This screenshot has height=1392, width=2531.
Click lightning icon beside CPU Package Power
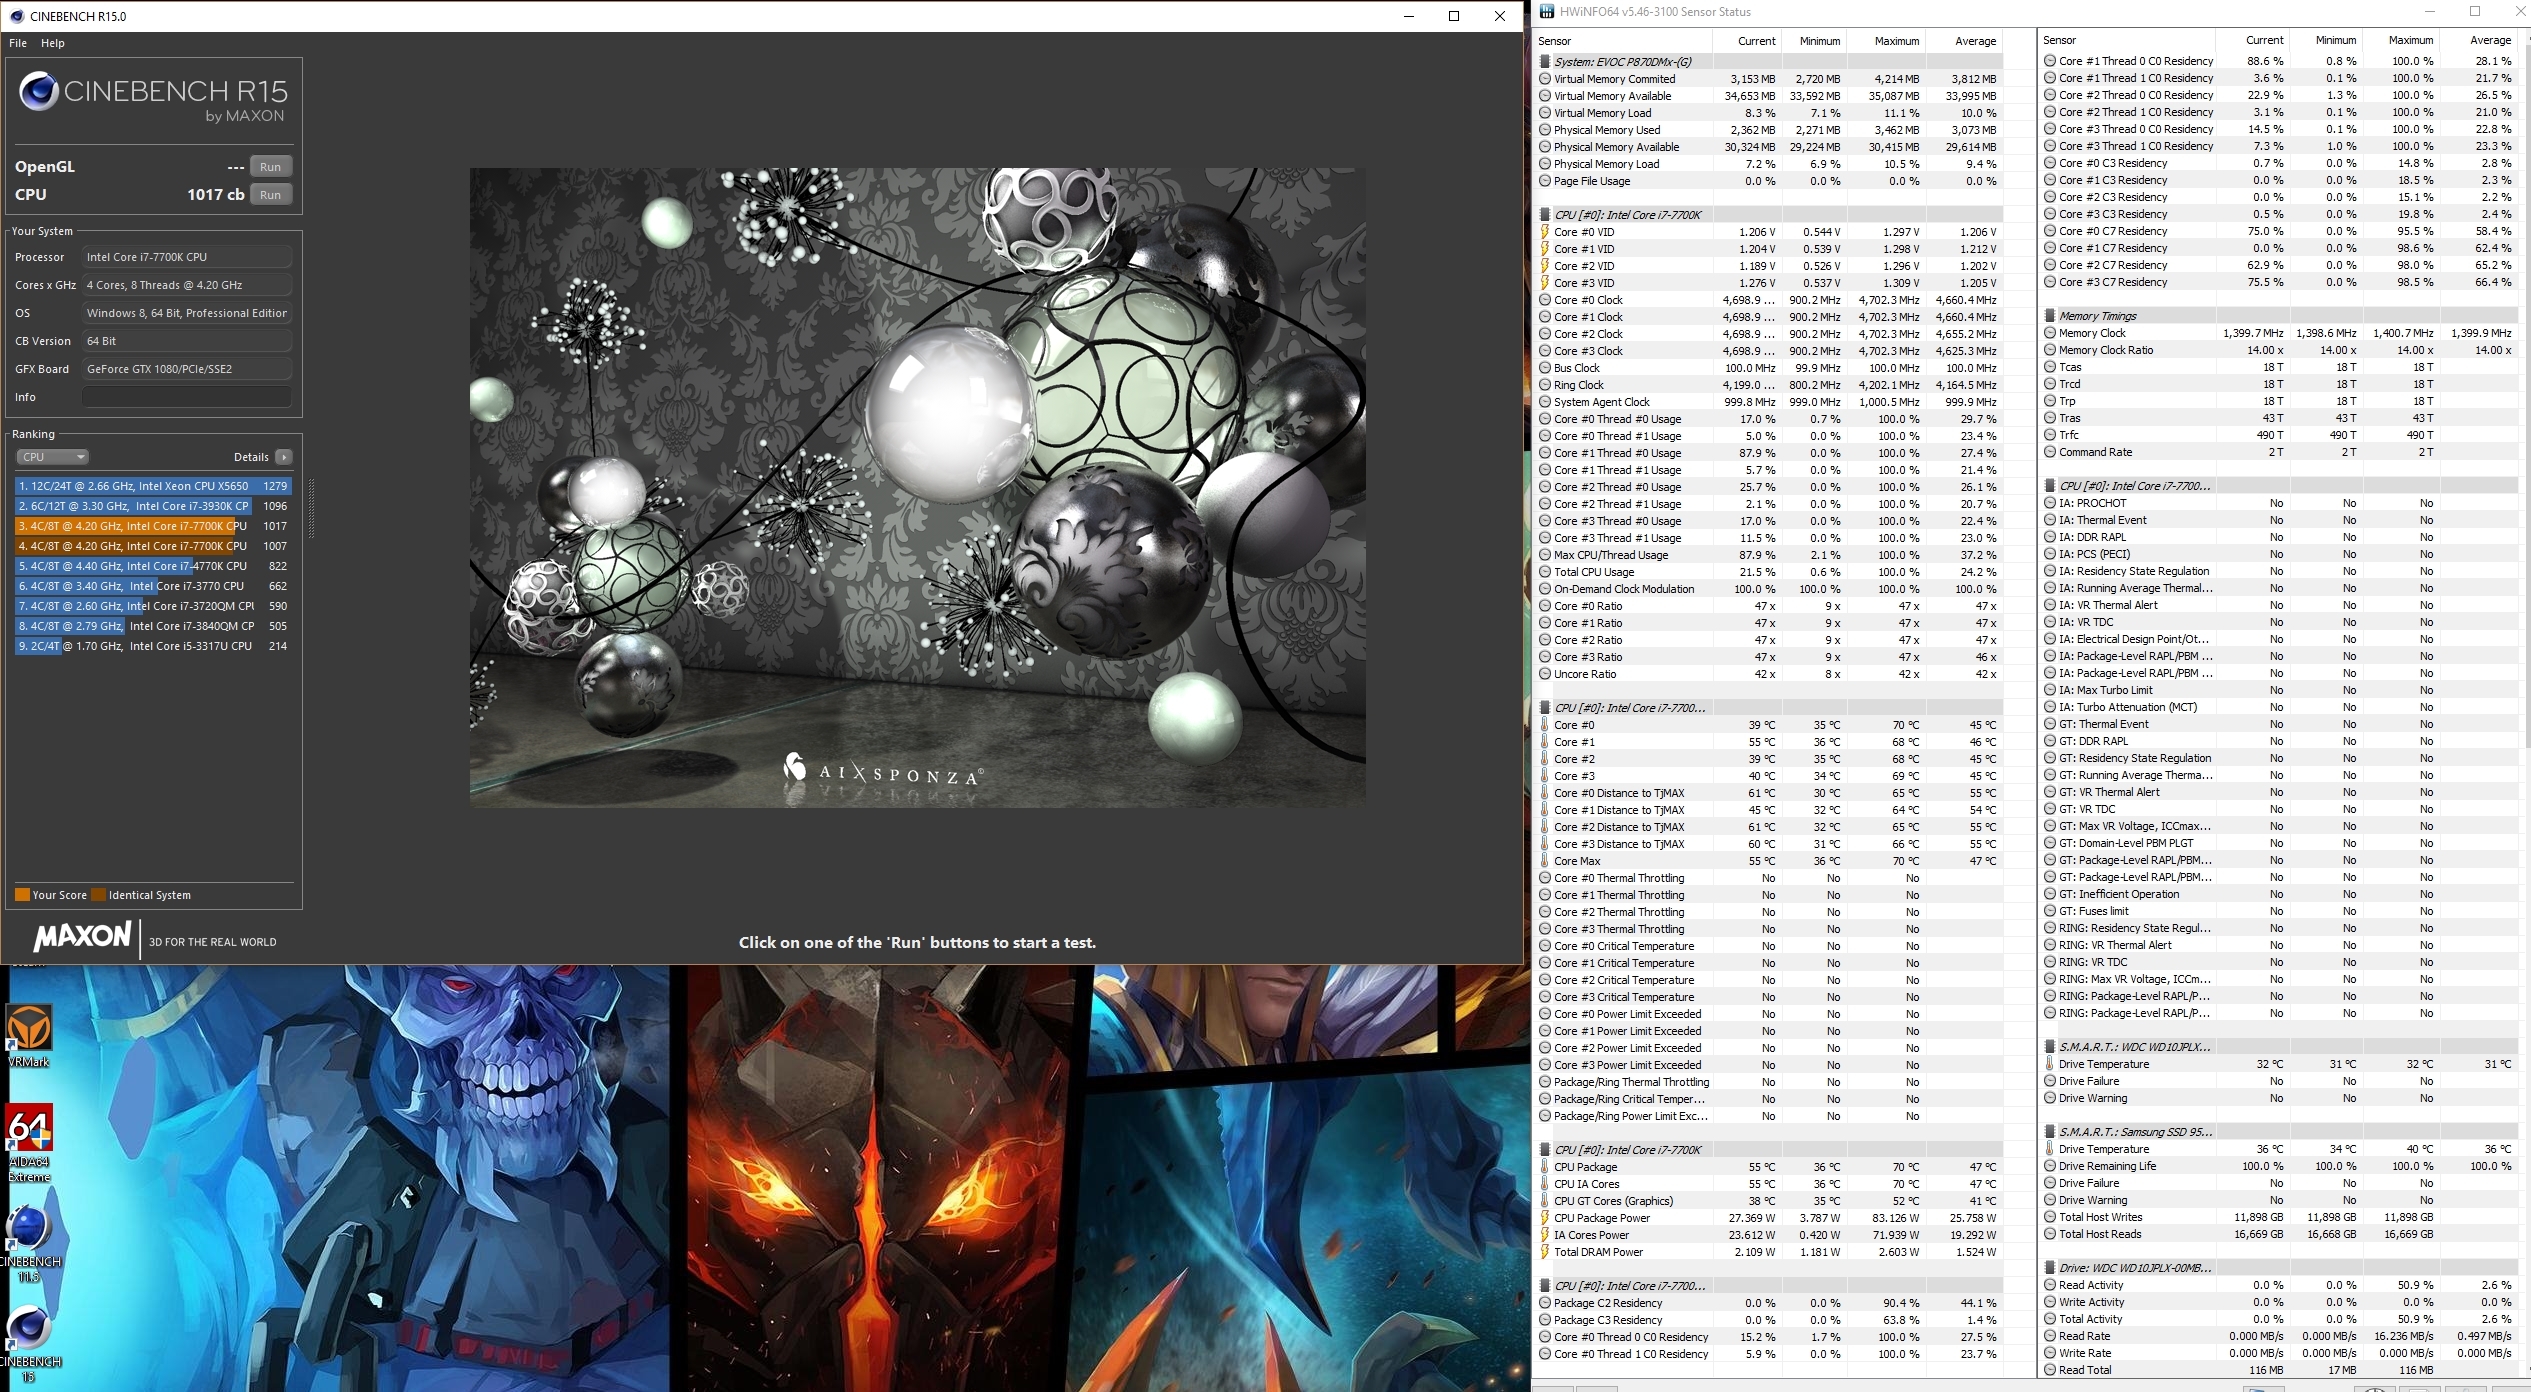click(1545, 1218)
